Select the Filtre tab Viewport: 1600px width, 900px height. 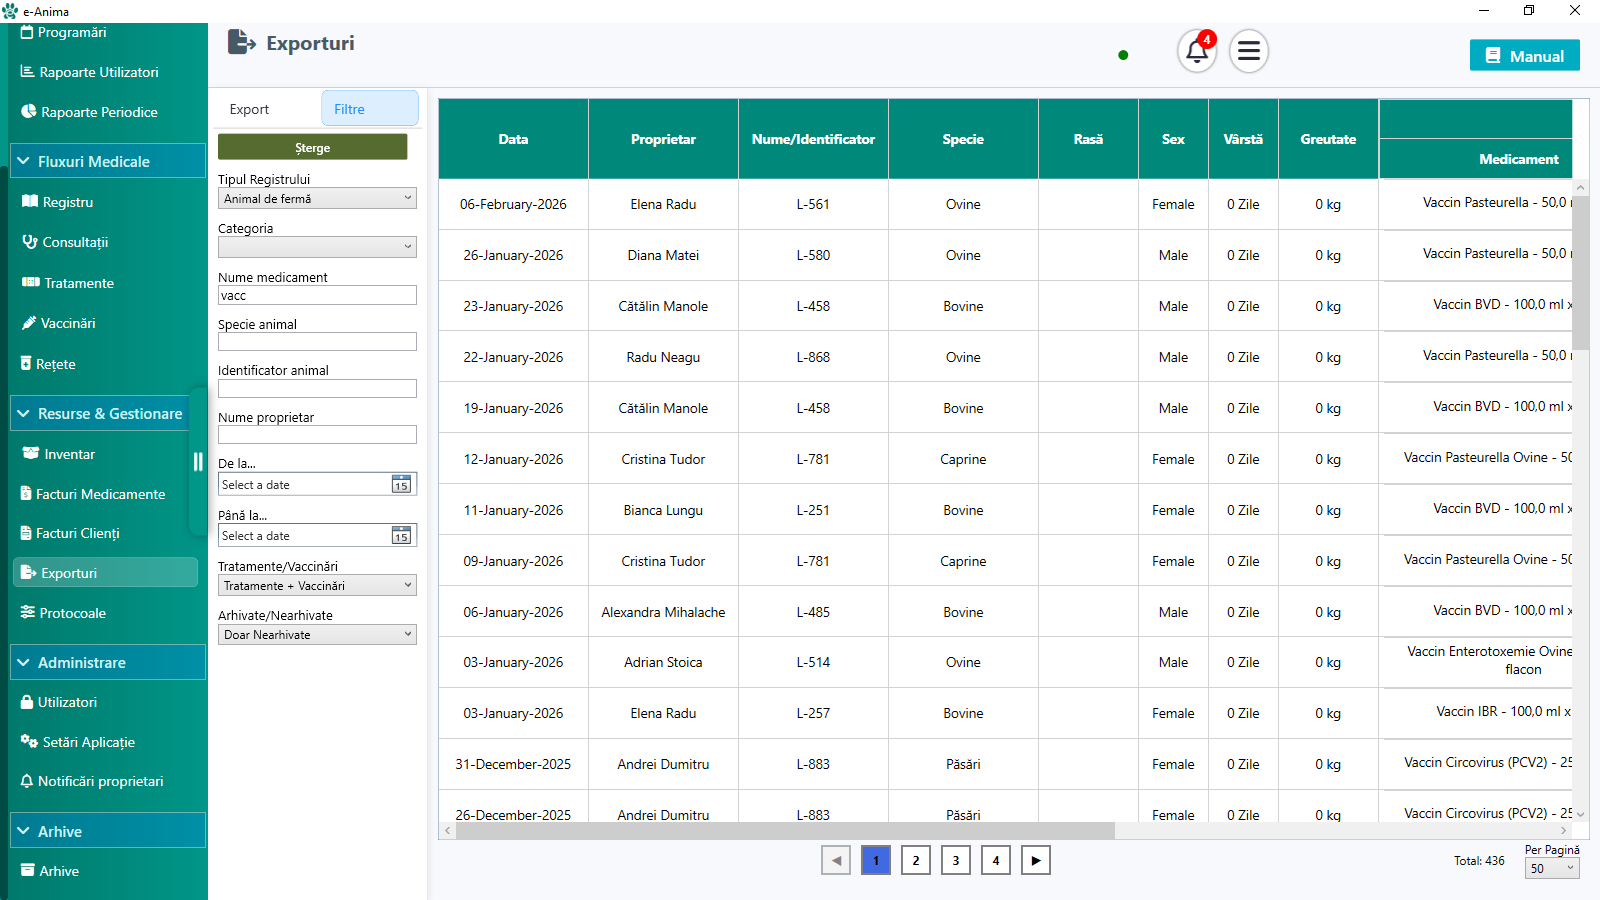coord(369,109)
